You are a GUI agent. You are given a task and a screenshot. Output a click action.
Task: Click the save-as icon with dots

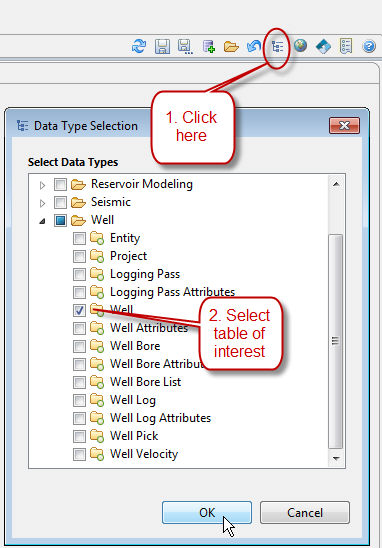[x=185, y=46]
